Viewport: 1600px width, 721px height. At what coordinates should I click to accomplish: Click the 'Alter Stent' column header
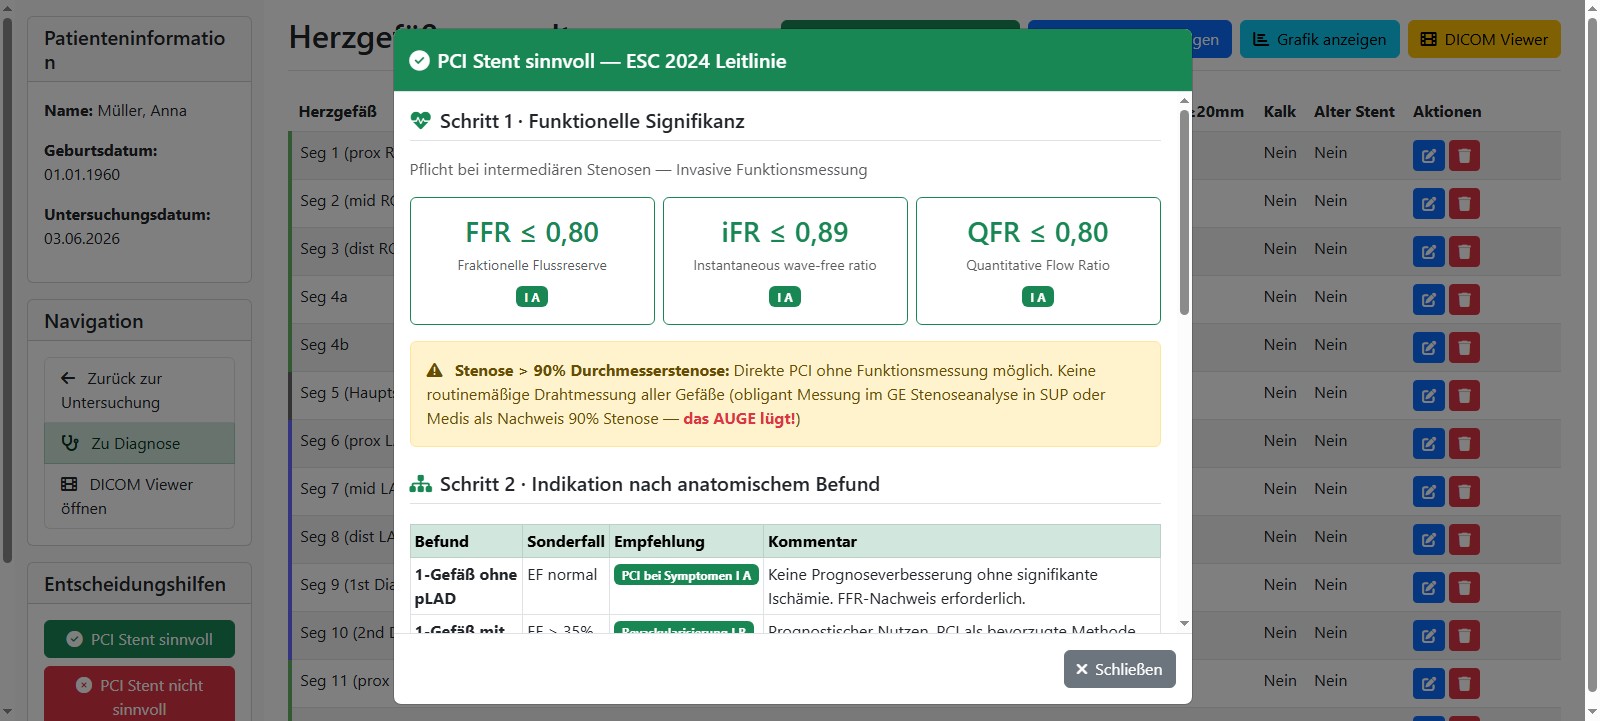(x=1354, y=112)
